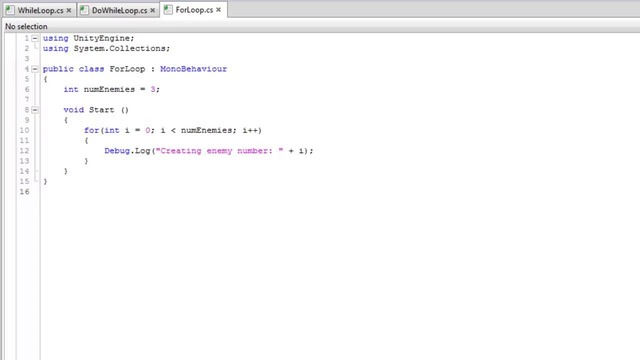Click the 'ForLoop' class name on line 4
This screenshot has width=640, height=360.
pyautogui.click(x=127, y=69)
